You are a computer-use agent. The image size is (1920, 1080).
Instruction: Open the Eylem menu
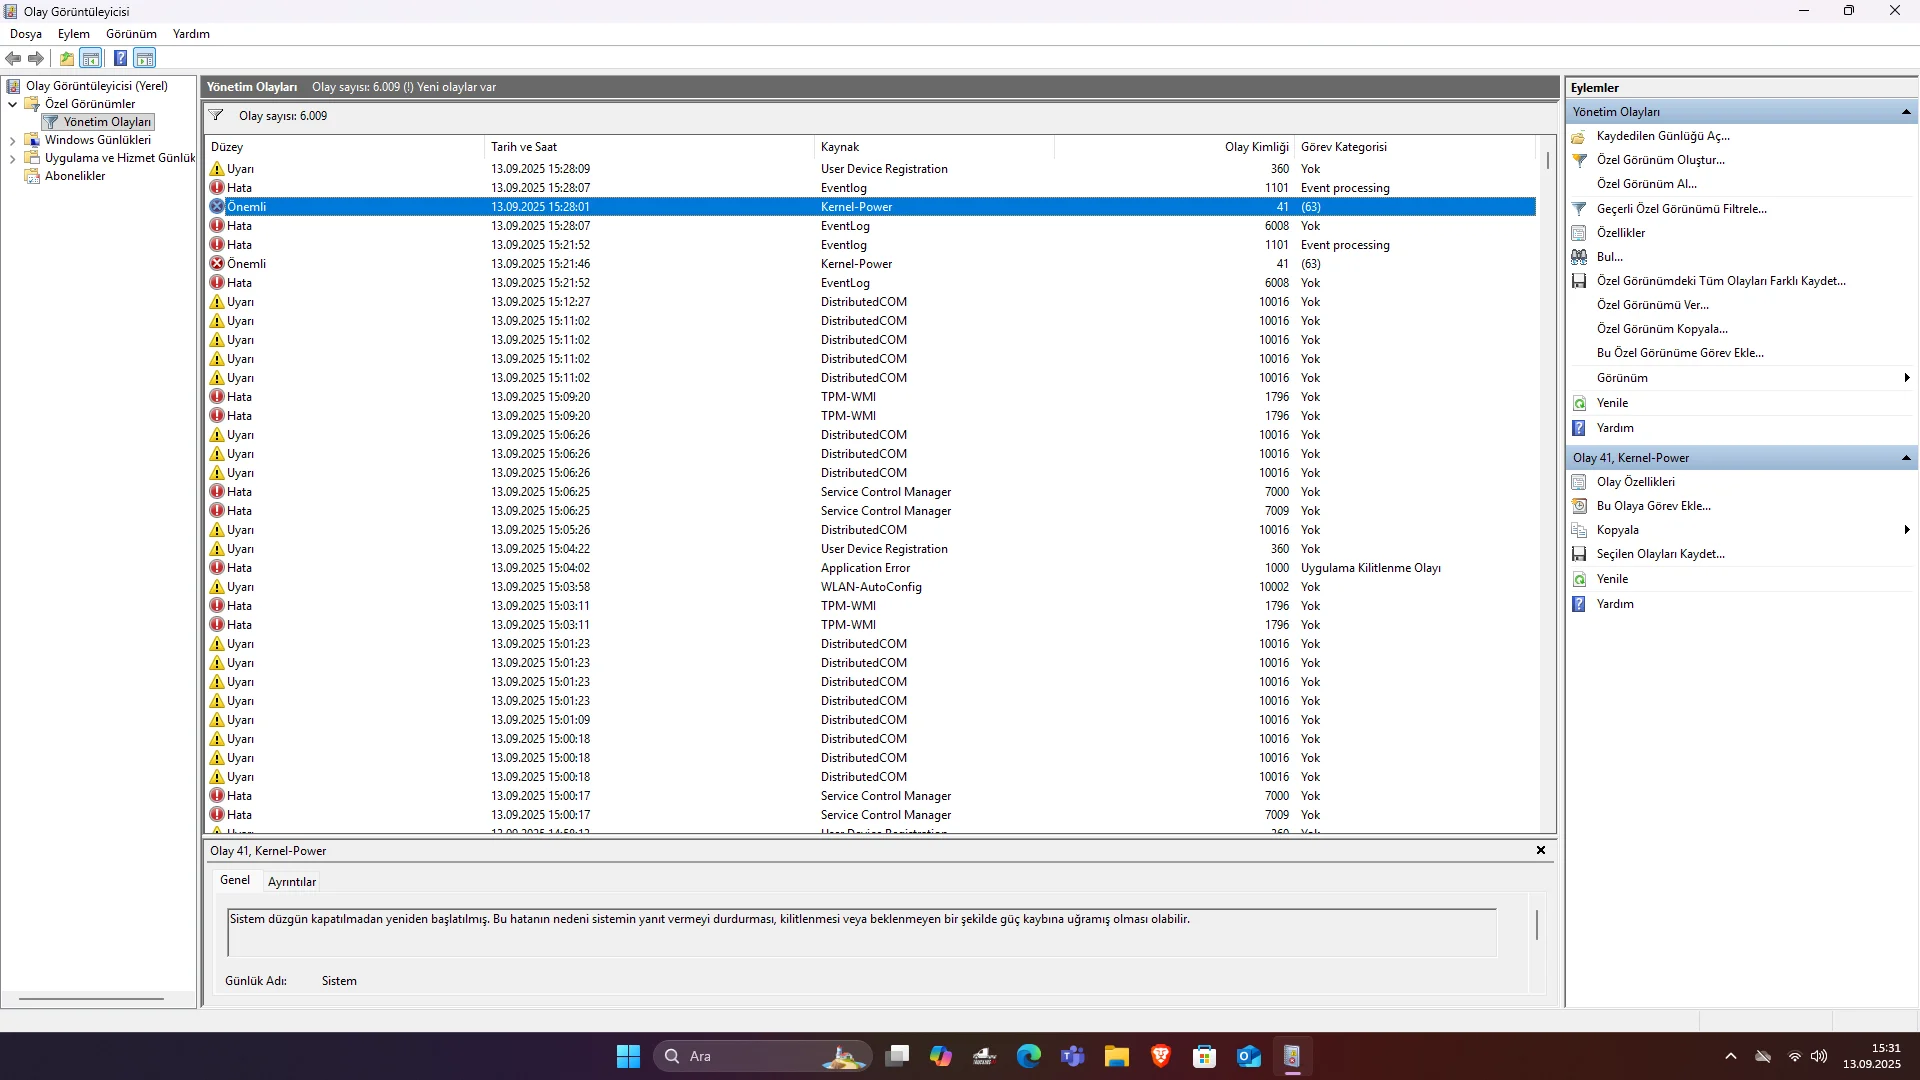coord(74,34)
